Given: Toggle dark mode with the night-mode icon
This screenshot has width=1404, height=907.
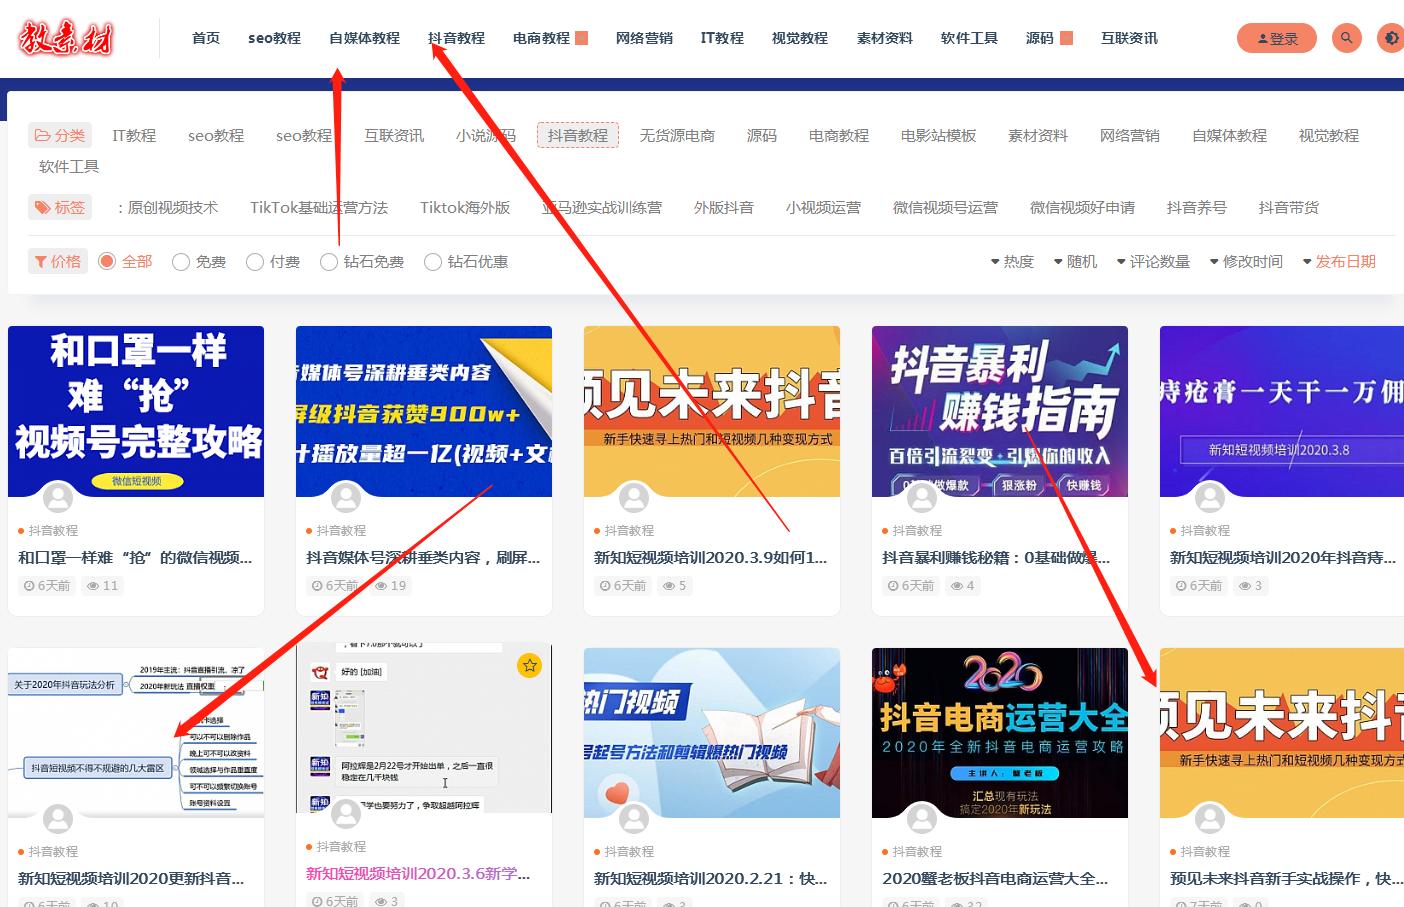Looking at the screenshot, I should coord(1392,38).
